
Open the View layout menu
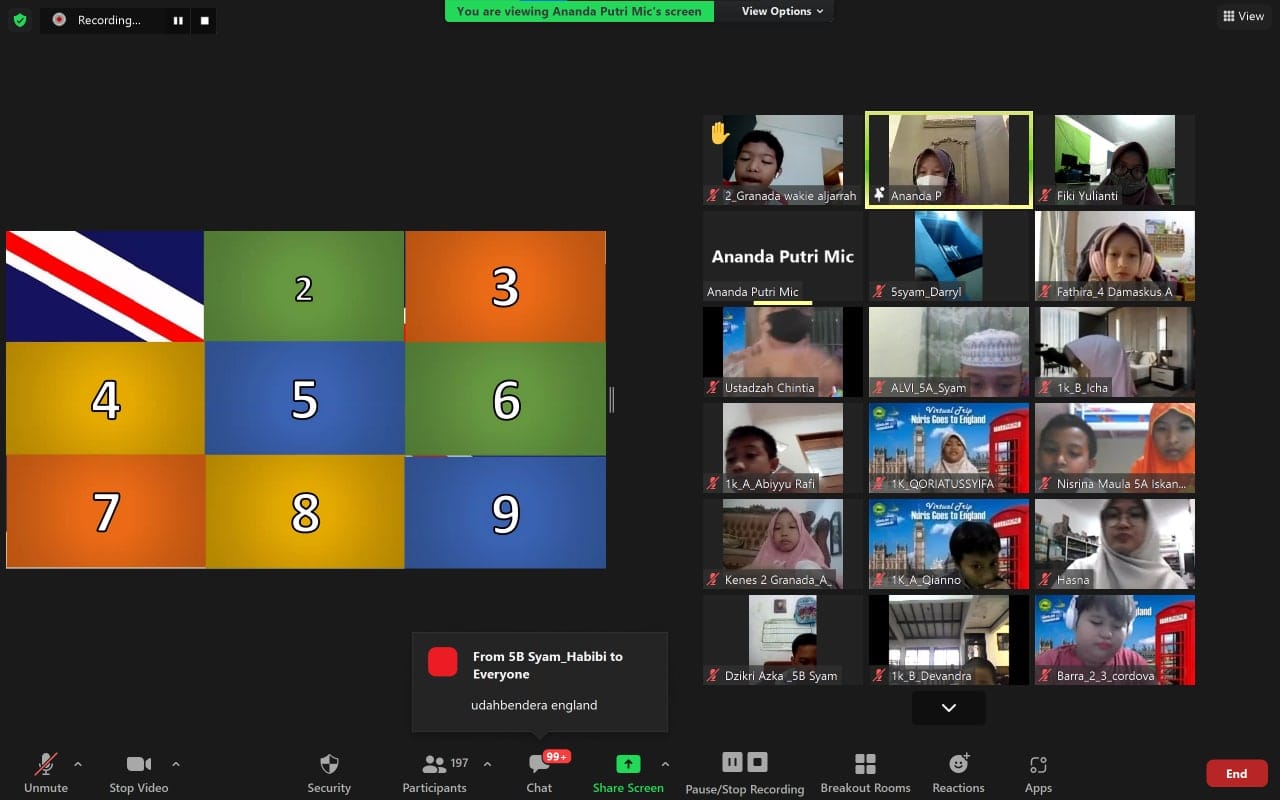coord(1243,16)
